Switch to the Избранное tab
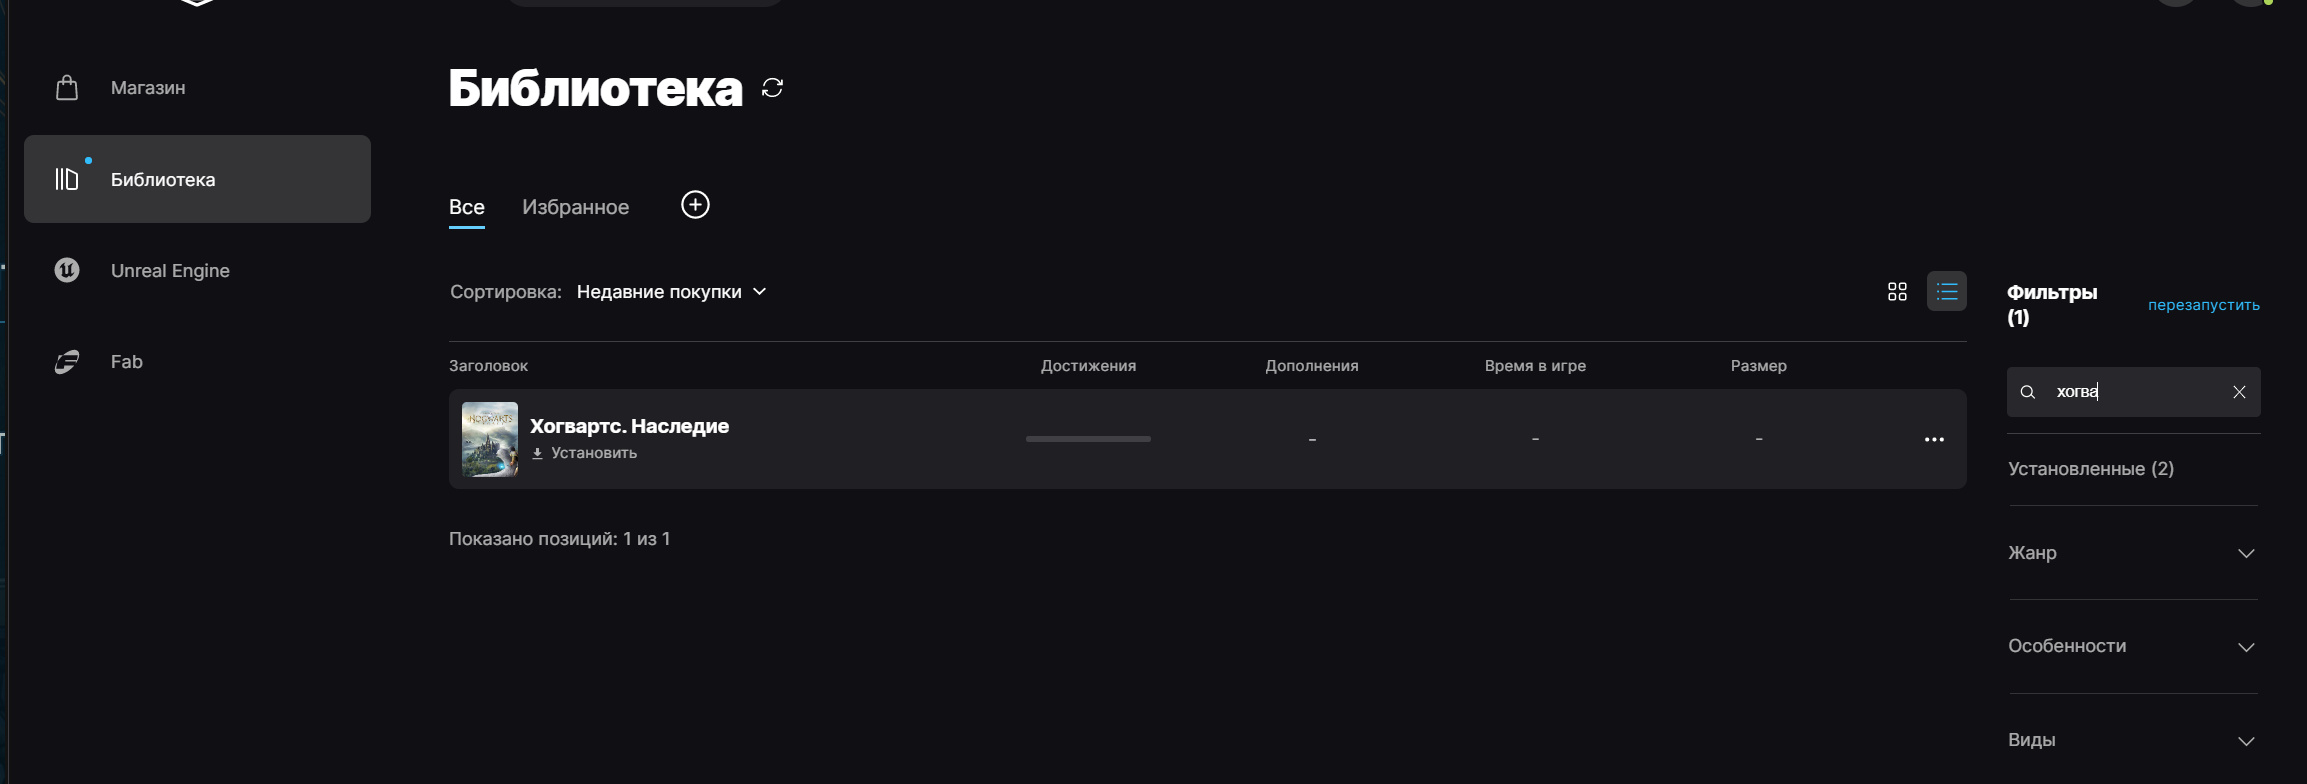The image size is (2307, 784). (x=575, y=207)
